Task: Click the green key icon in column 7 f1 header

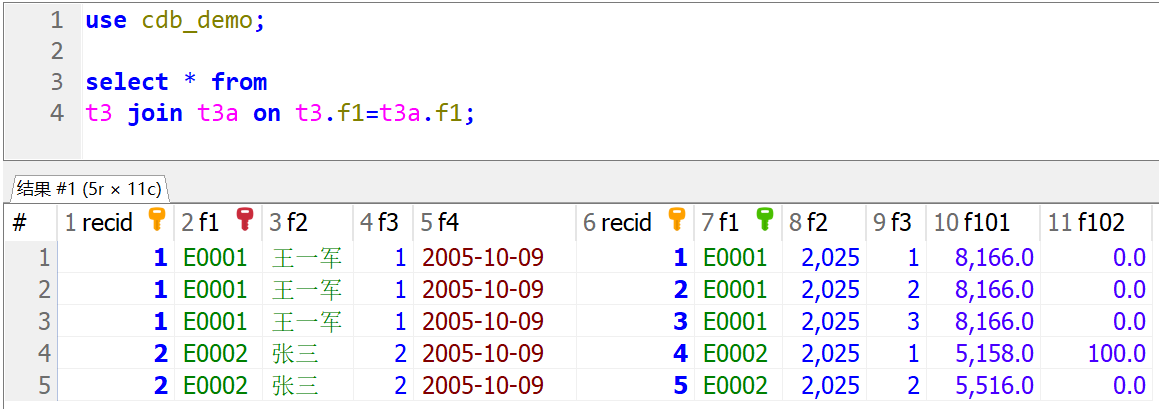Action: (765, 221)
